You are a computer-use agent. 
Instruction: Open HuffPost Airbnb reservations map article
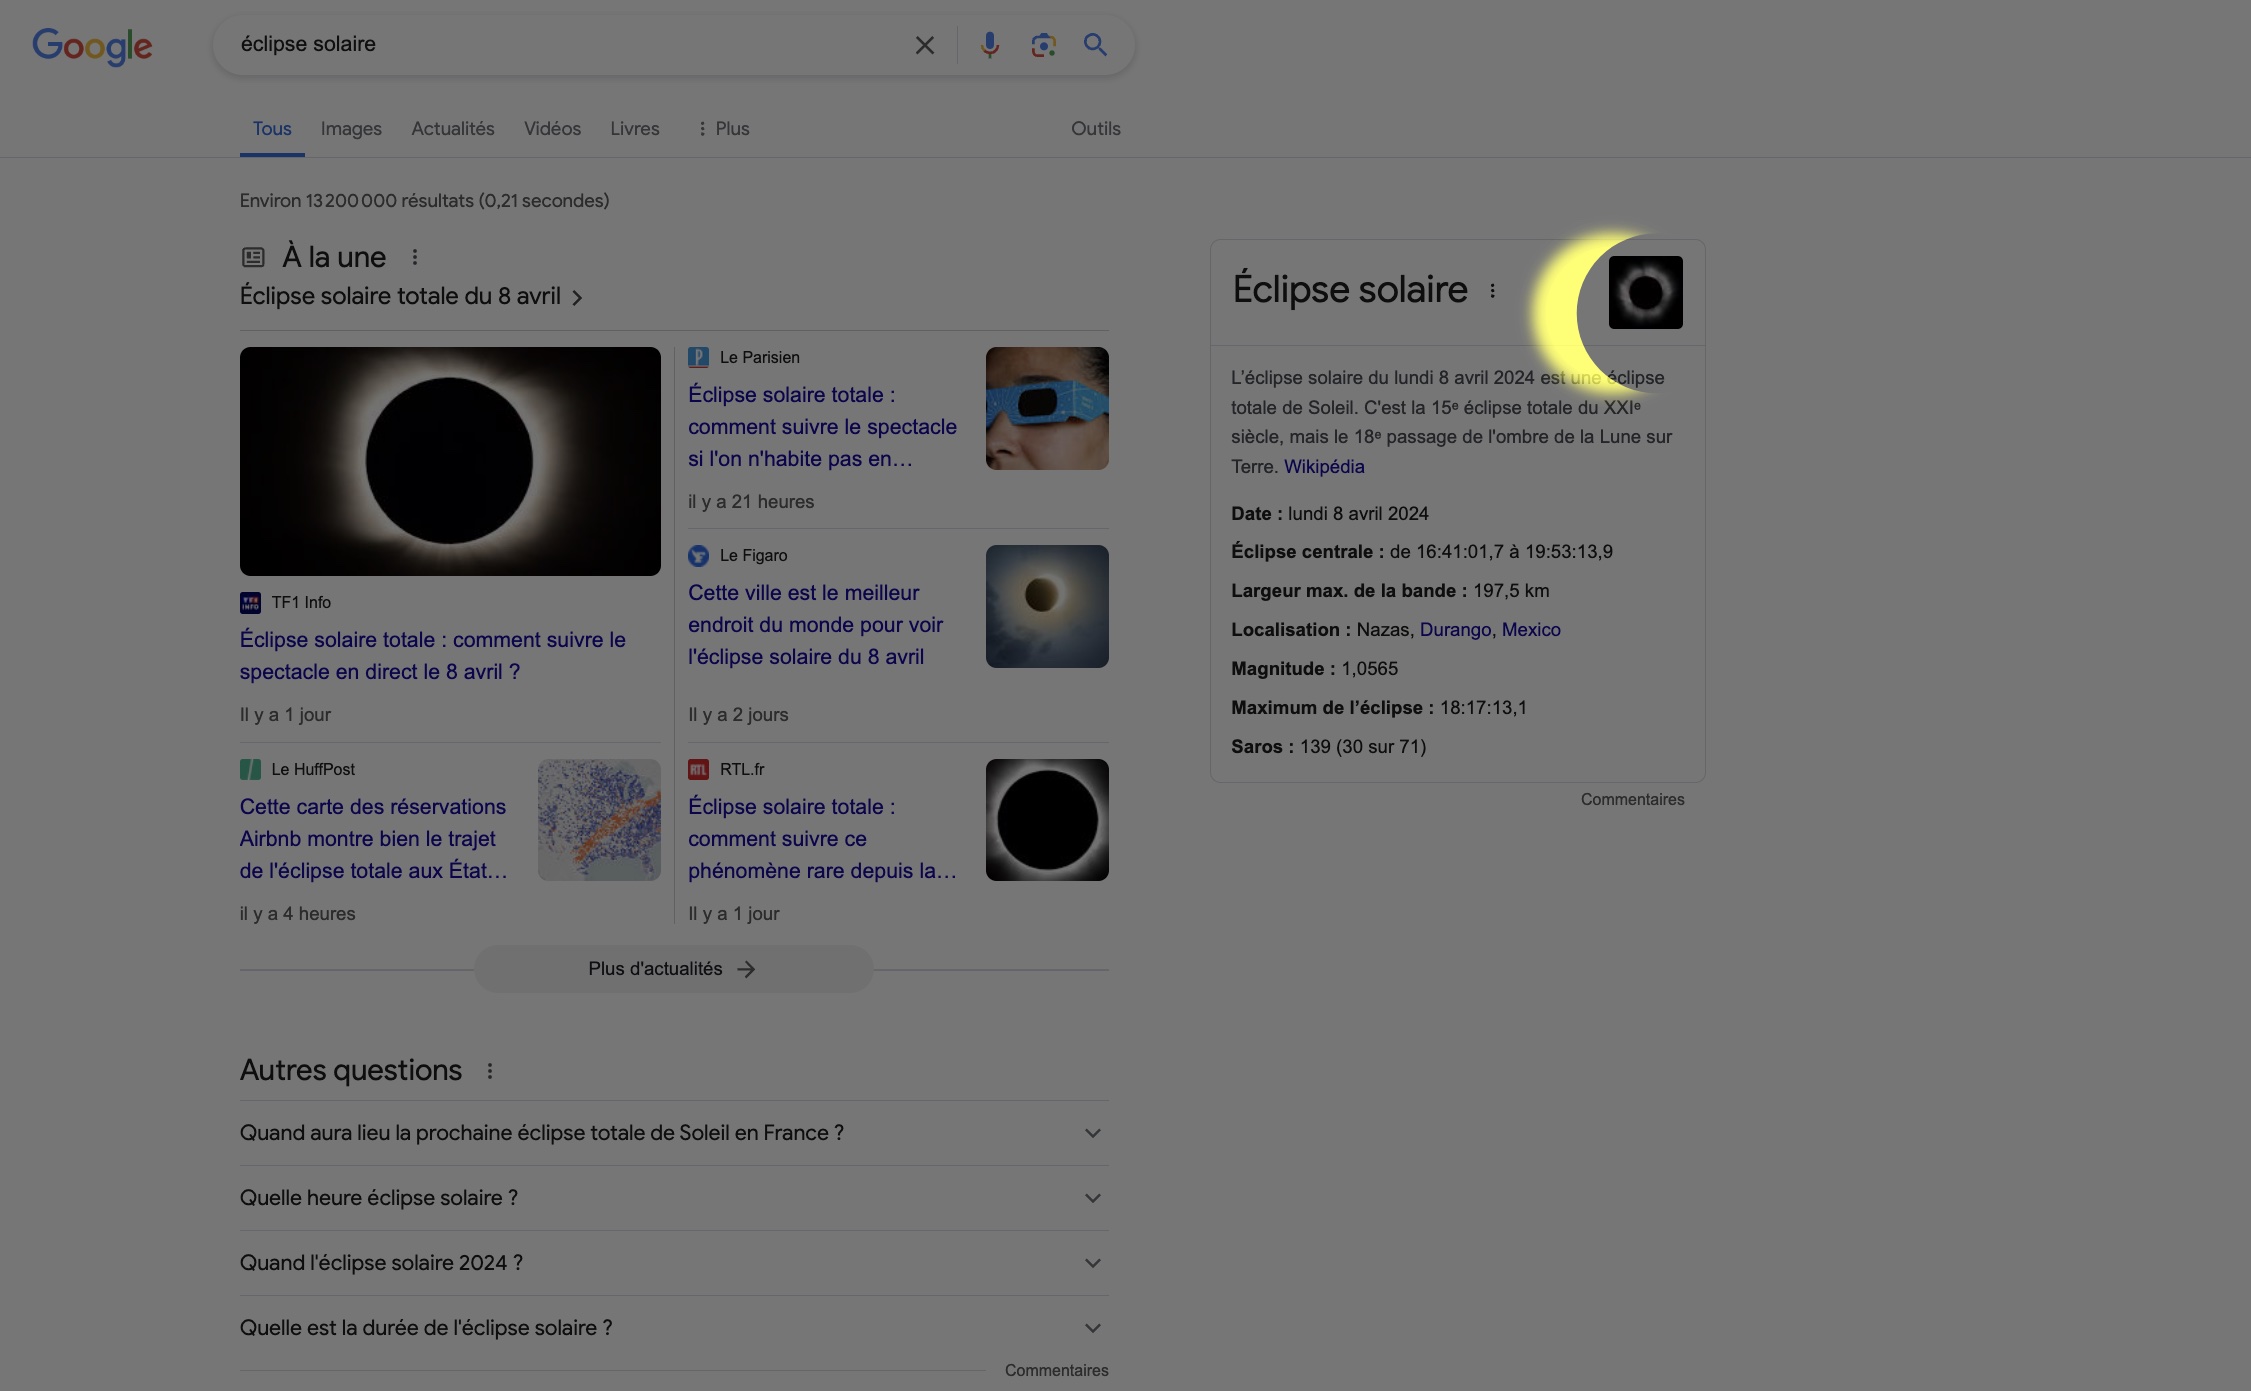(373, 839)
